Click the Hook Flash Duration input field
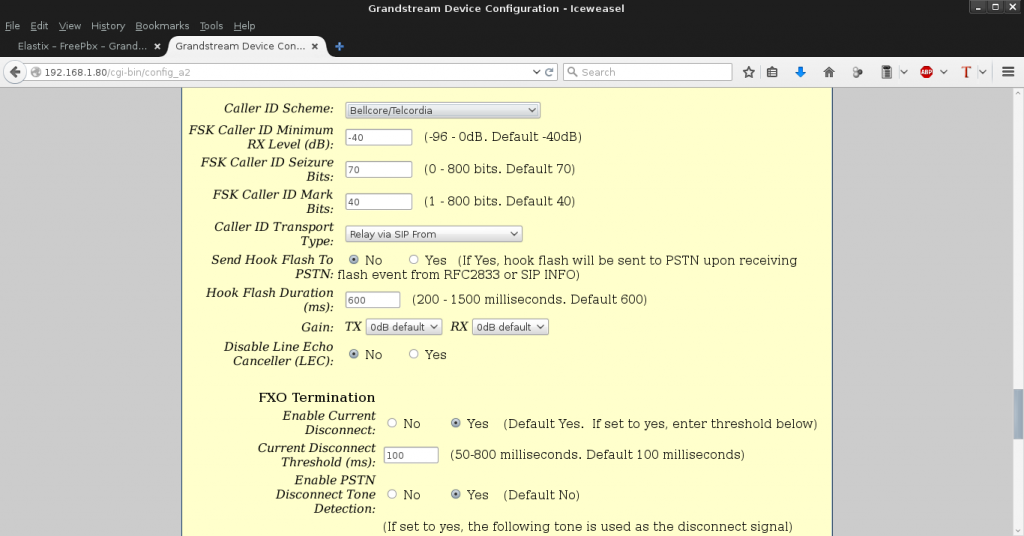 click(x=372, y=300)
